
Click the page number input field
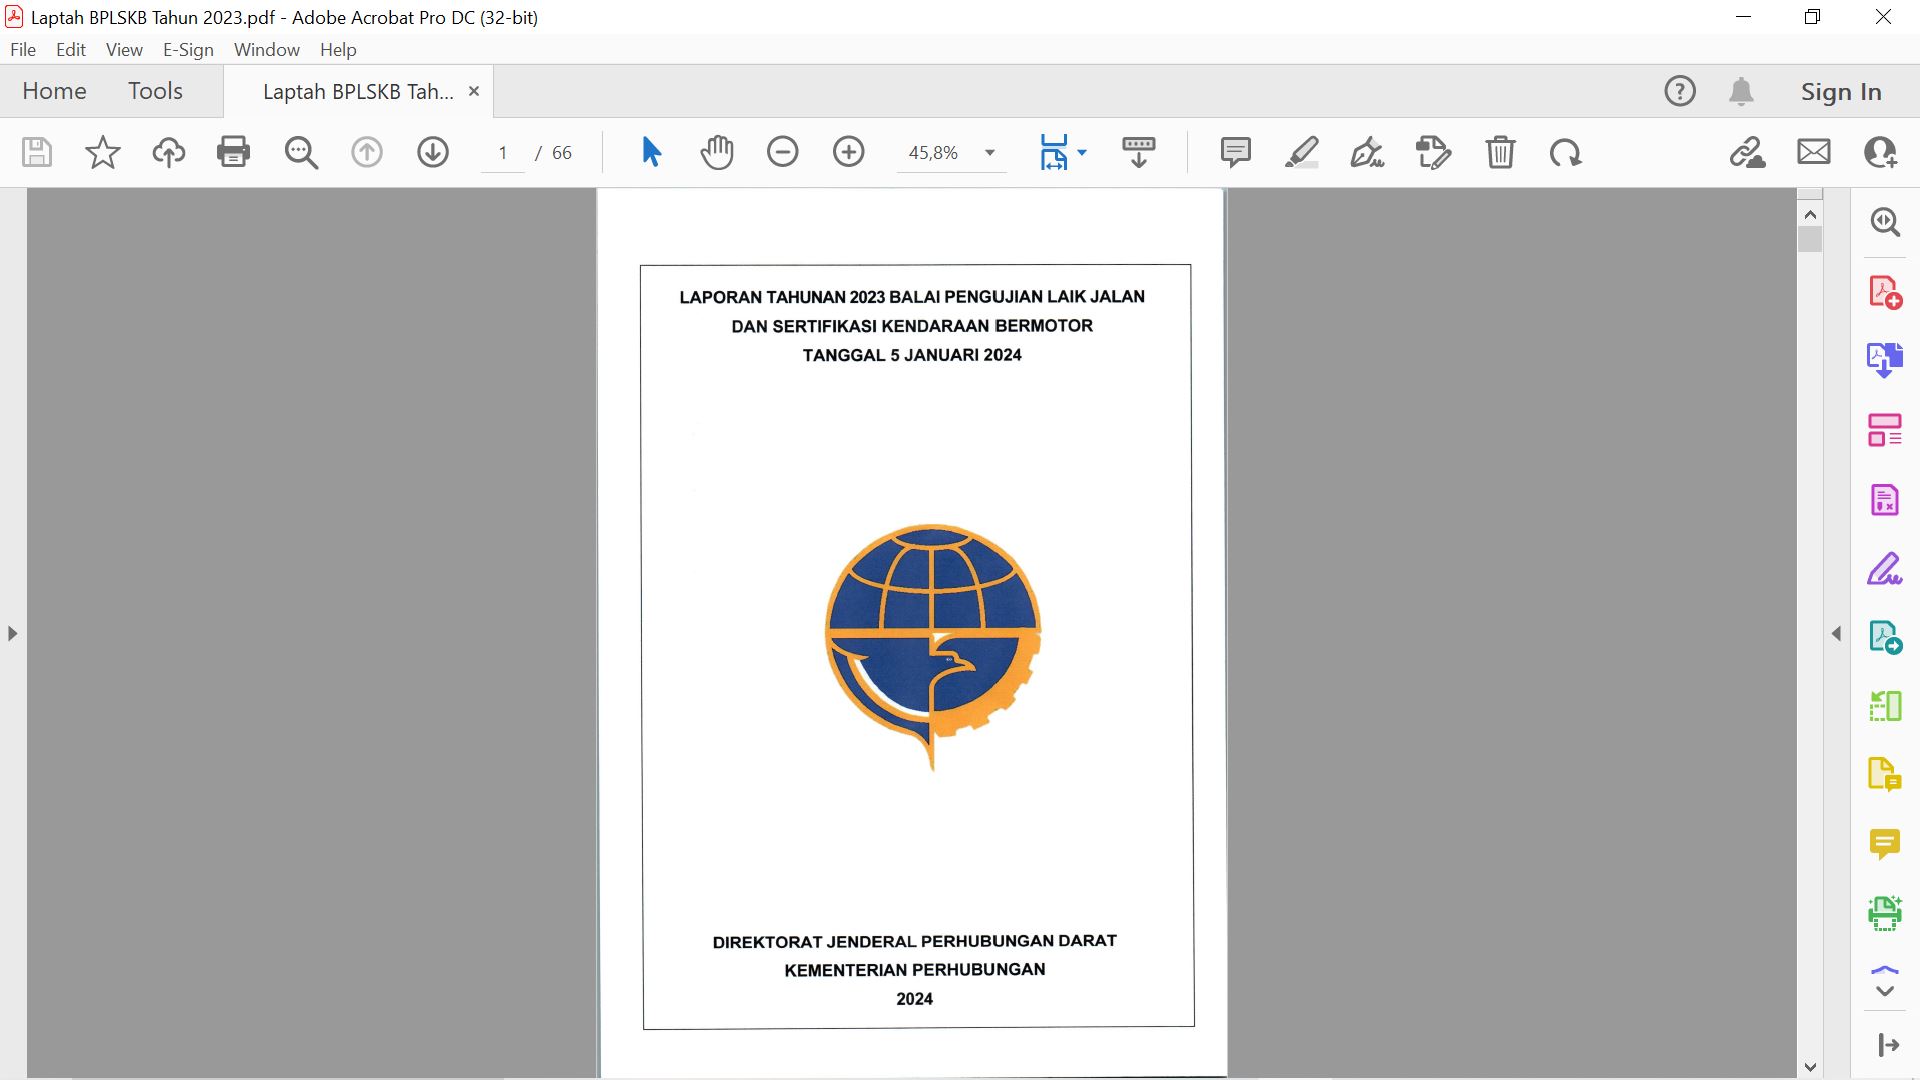click(503, 152)
